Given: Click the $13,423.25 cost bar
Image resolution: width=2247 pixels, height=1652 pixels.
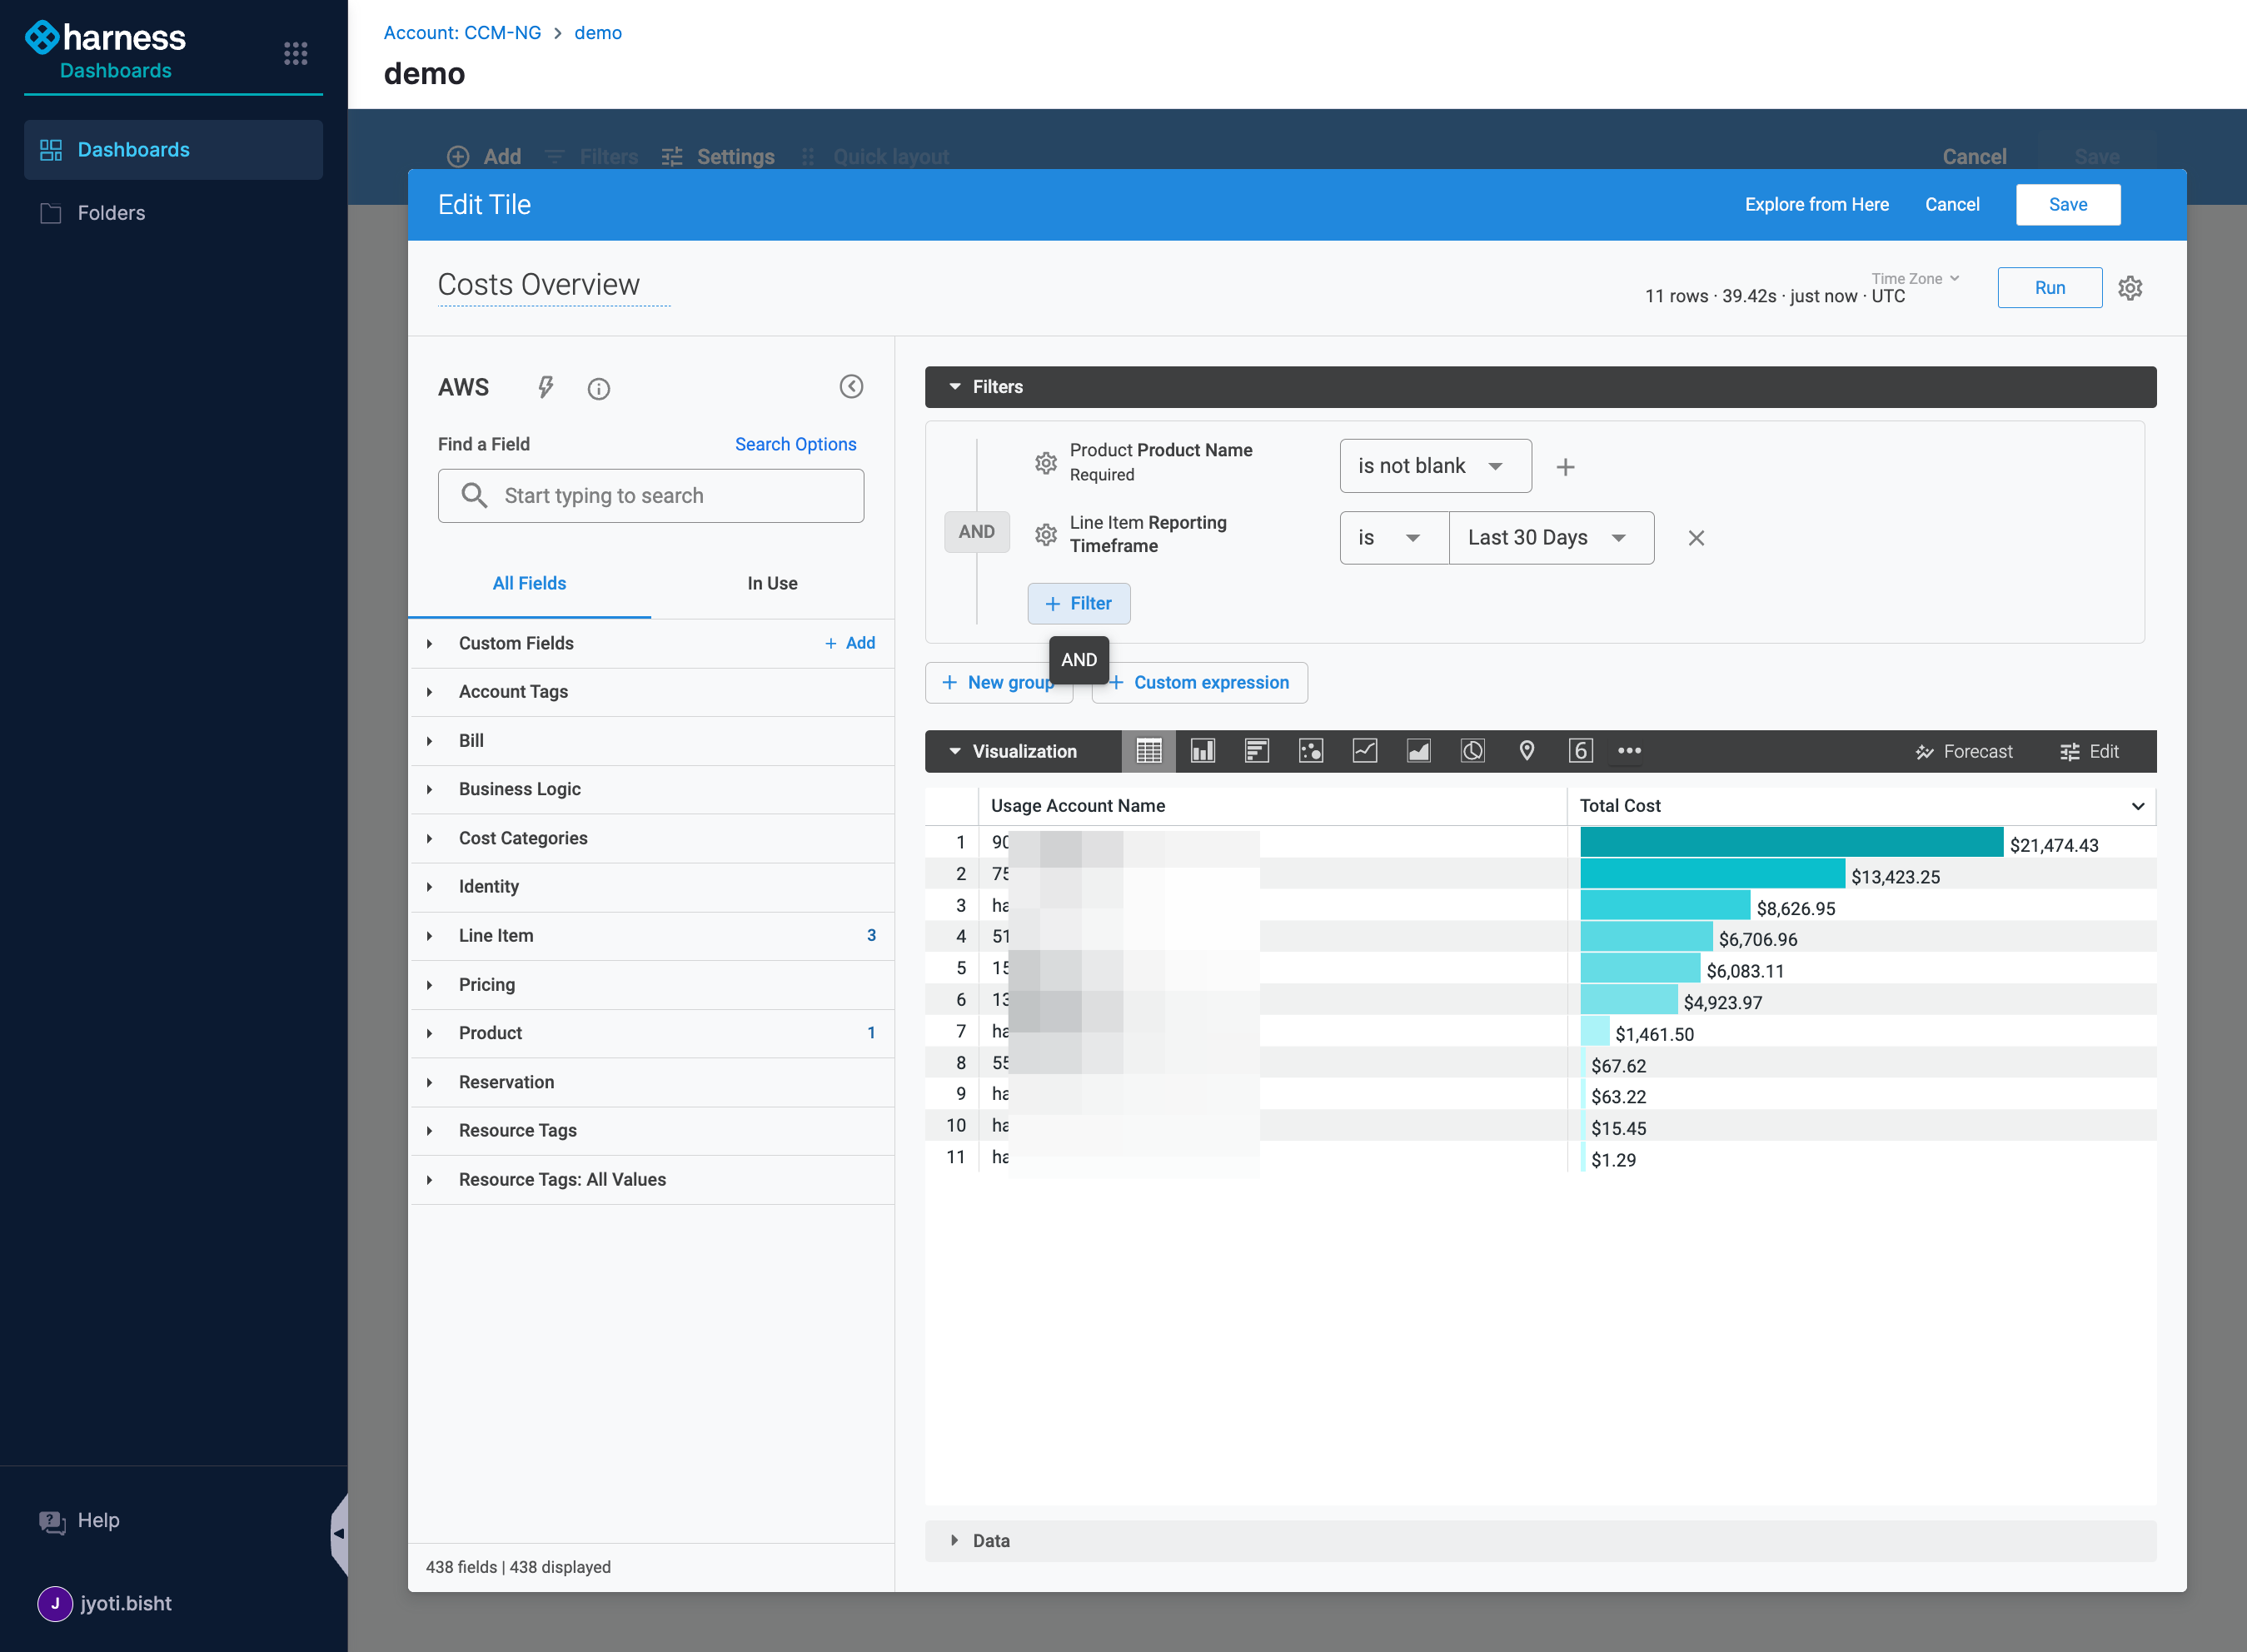Looking at the screenshot, I should tap(1712, 874).
